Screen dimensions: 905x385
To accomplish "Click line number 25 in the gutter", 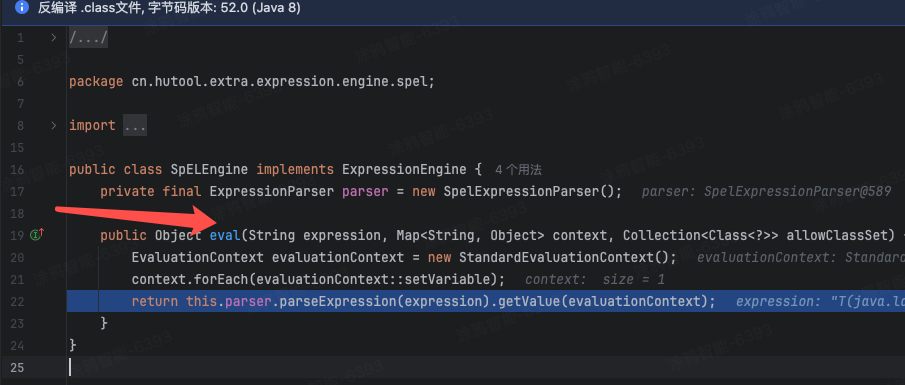I will tap(17, 367).
